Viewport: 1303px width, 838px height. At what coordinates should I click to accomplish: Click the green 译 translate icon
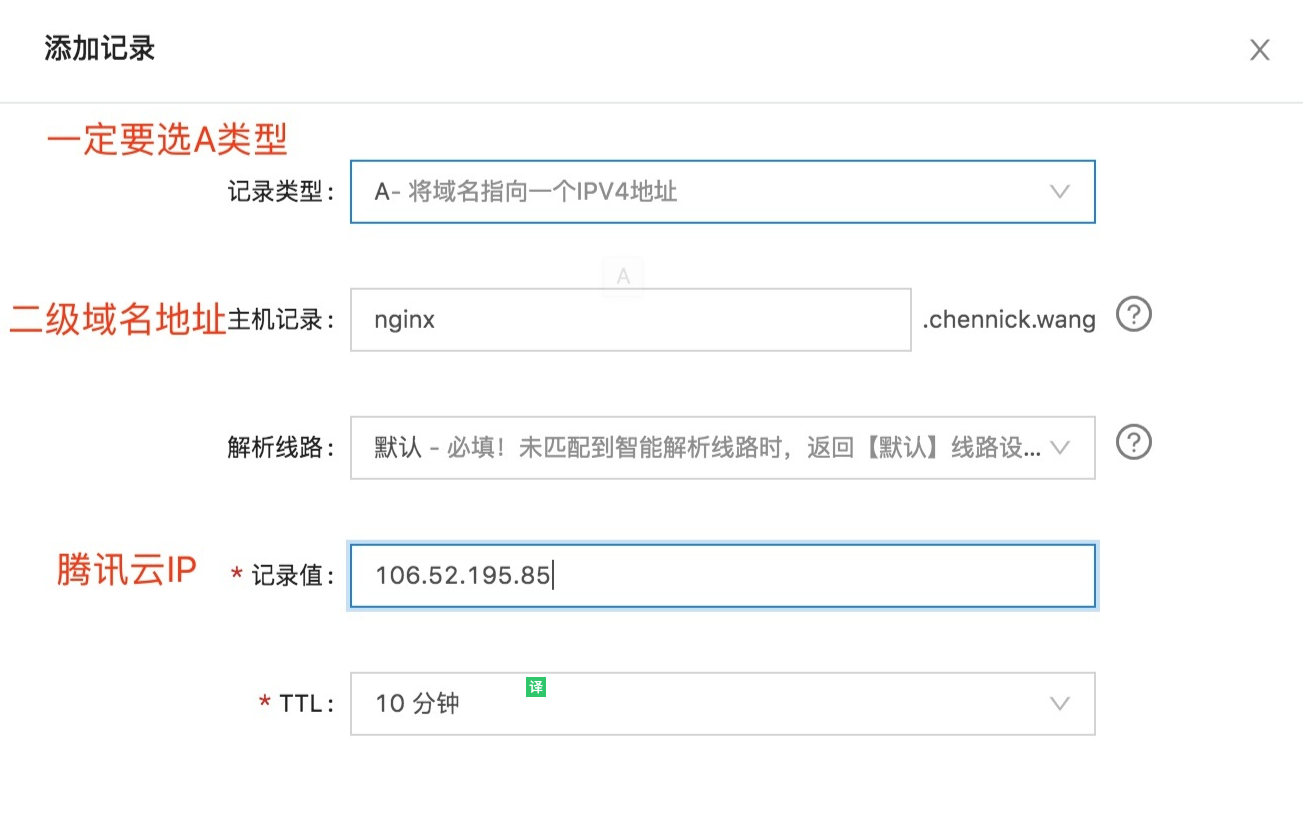(536, 686)
